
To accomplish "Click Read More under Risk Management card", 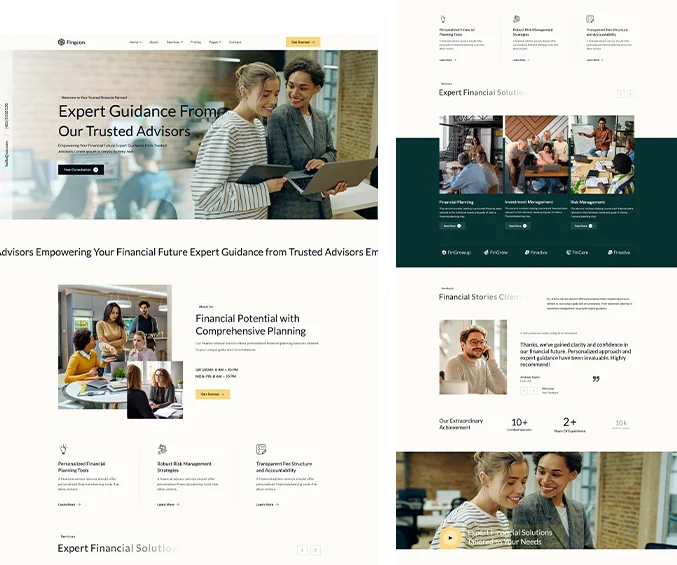I will [x=583, y=226].
